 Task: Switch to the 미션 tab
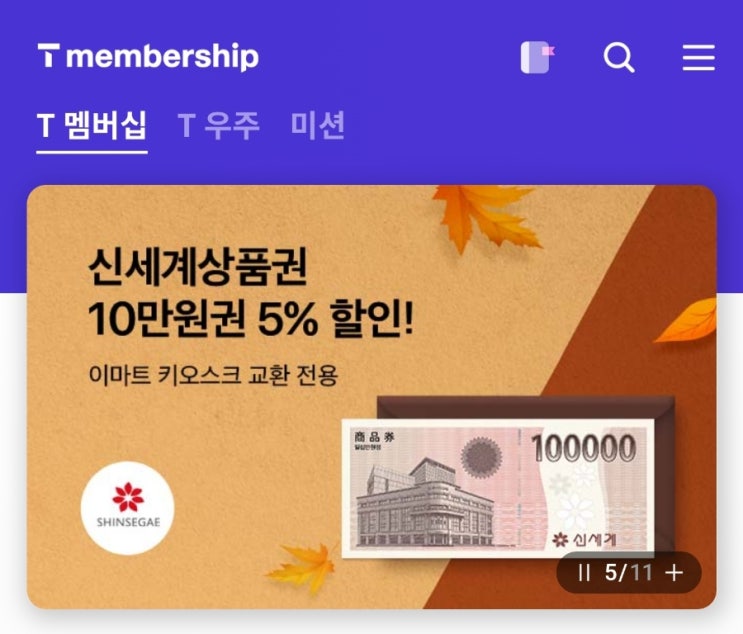pos(318,126)
